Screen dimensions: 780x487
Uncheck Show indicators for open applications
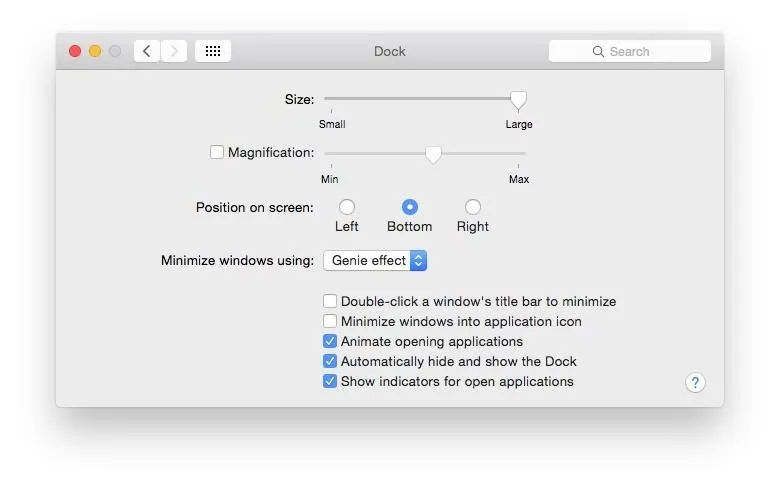click(330, 381)
